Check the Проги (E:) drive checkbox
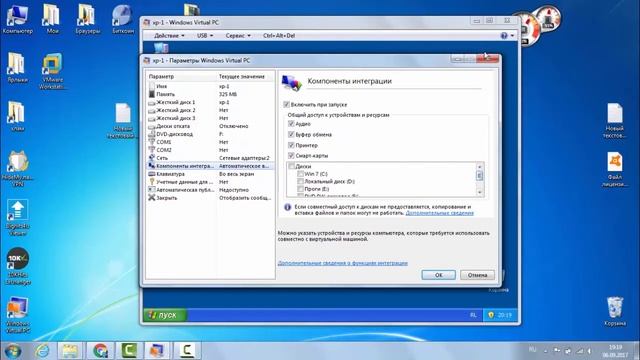 tap(300, 189)
